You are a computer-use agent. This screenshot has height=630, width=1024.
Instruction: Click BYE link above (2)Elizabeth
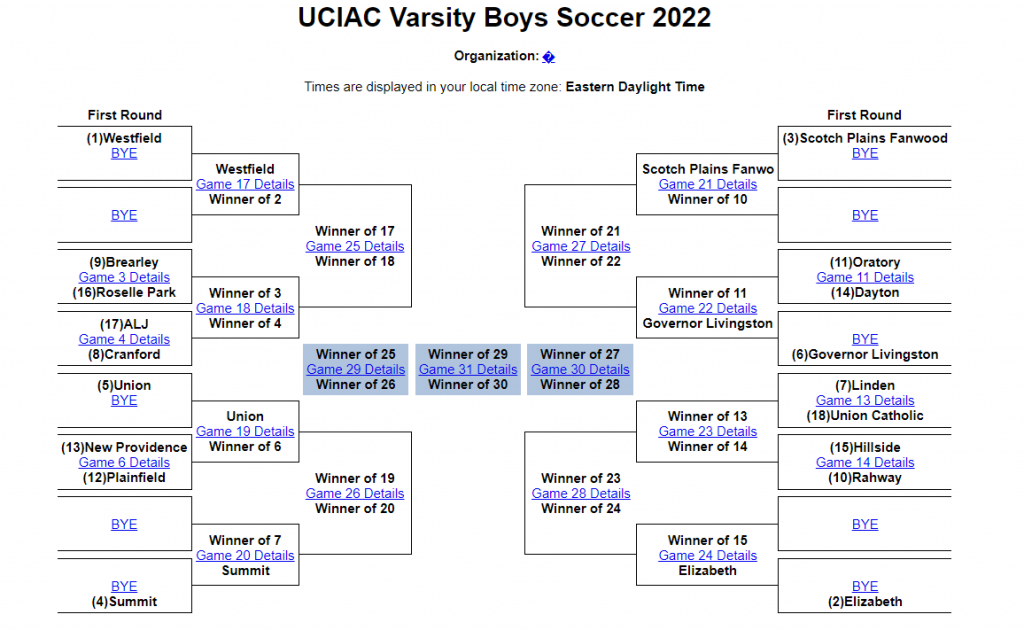(865, 586)
